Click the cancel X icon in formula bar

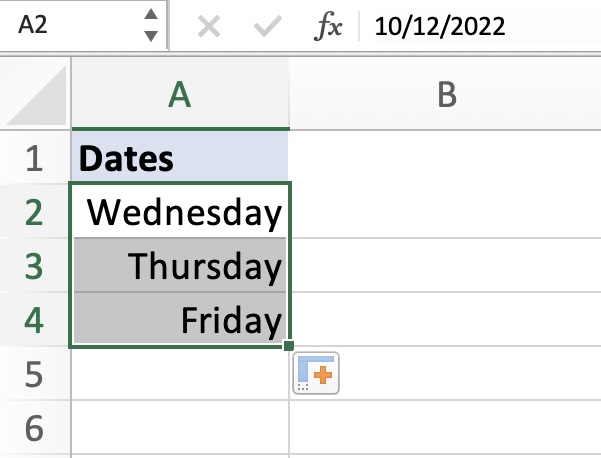click(x=209, y=26)
